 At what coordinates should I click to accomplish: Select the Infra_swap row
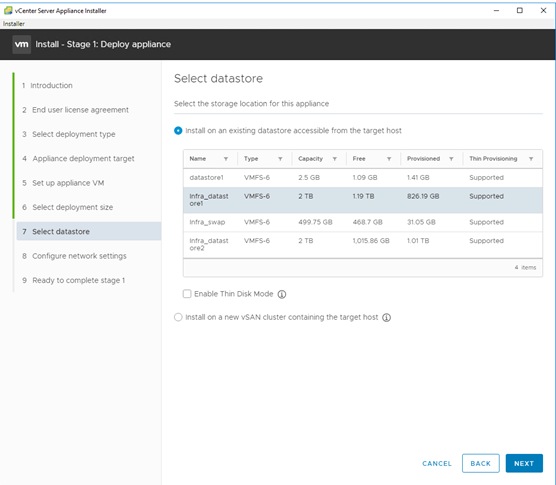363,222
